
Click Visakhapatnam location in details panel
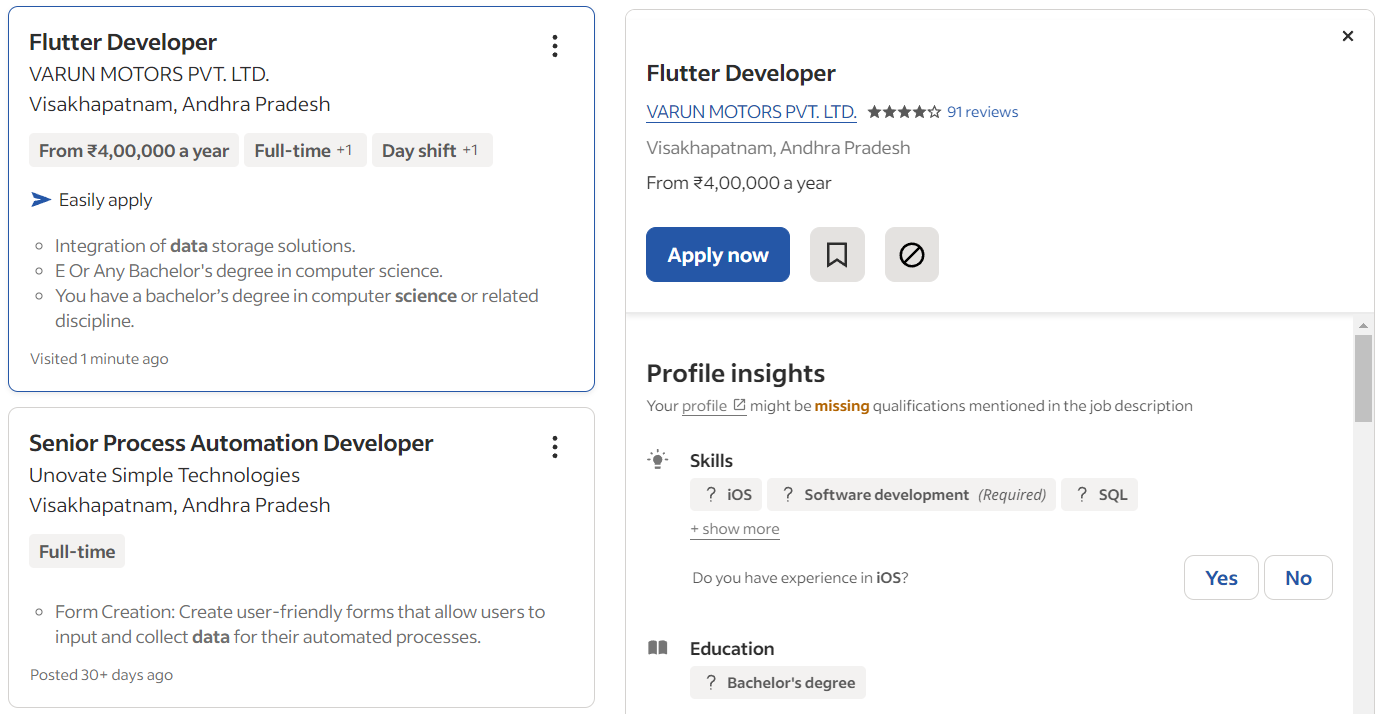pos(779,148)
